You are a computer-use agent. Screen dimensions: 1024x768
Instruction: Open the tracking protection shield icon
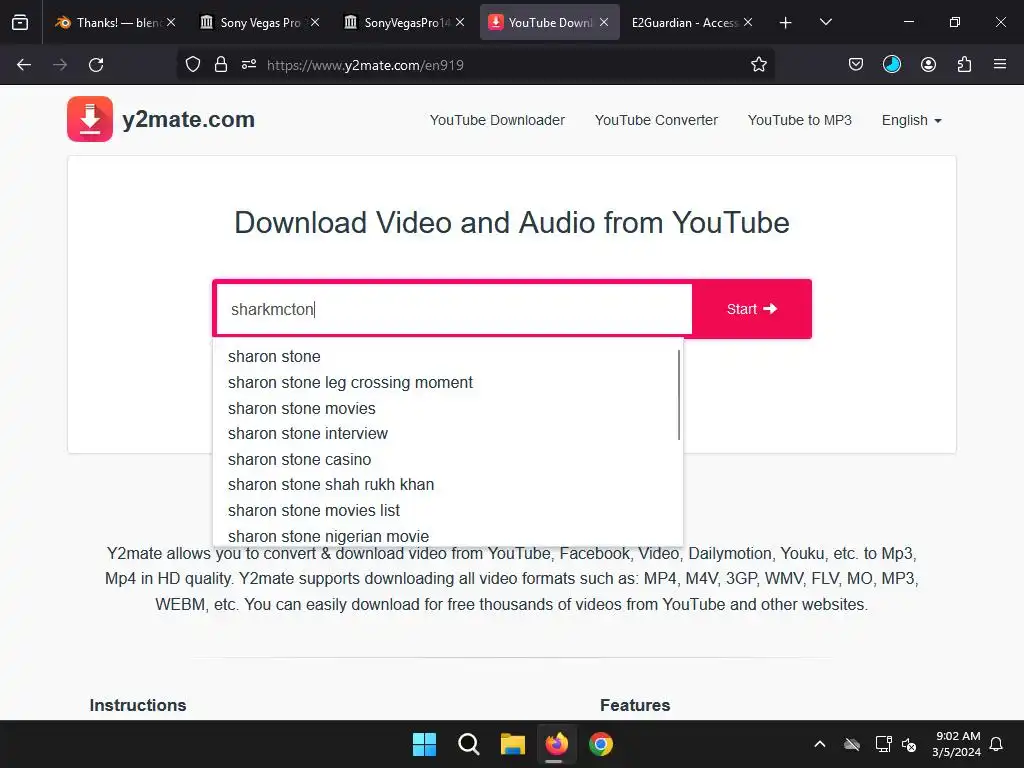tap(193, 65)
